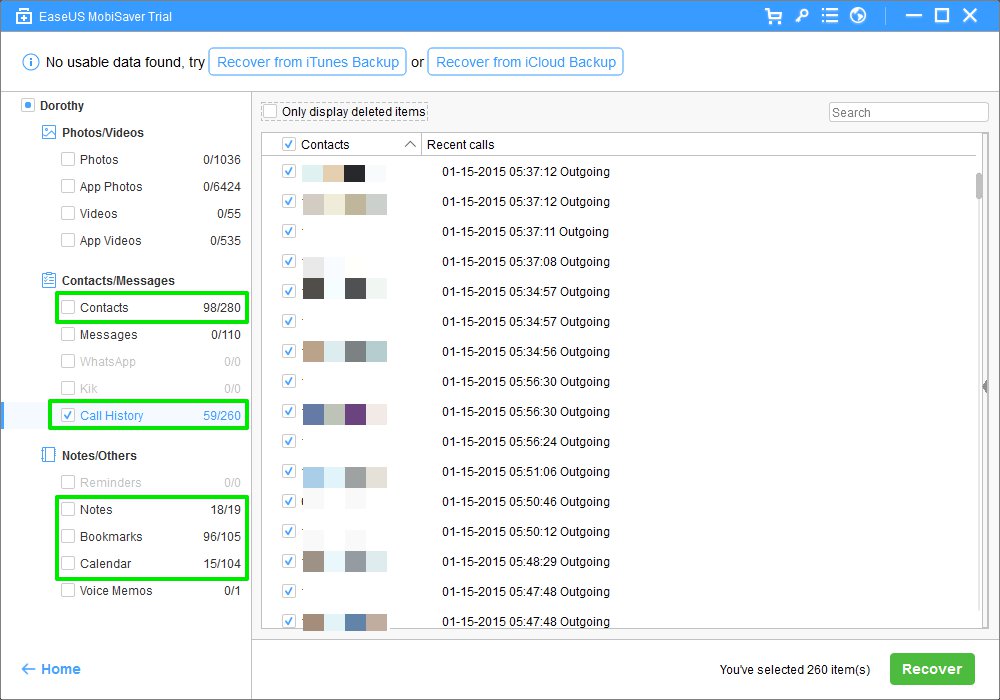
Task: Select Voice Memos in the sidebar
Action: (x=116, y=591)
